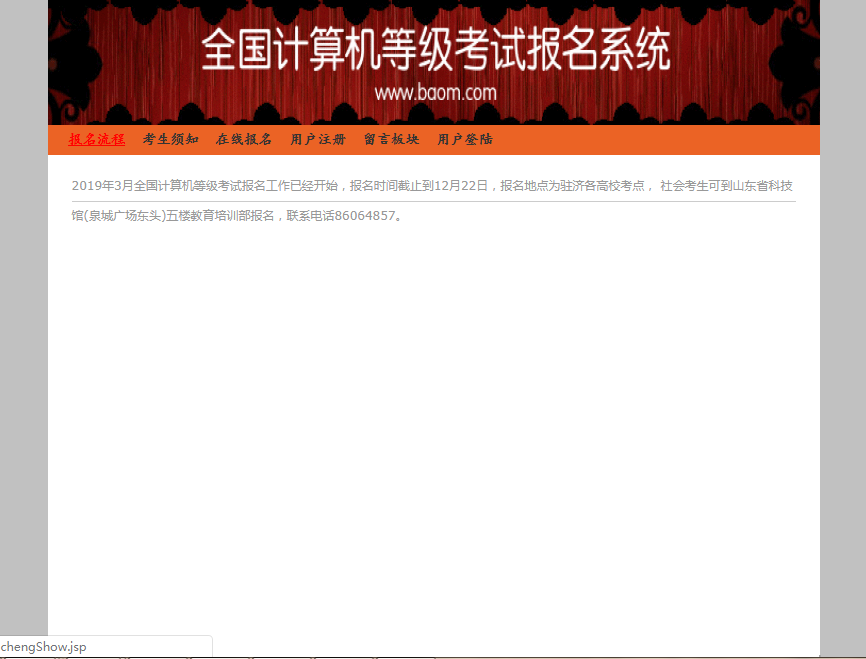Click the www.baom.com text in banner
The height and width of the screenshot is (659, 866).
(x=435, y=93)
